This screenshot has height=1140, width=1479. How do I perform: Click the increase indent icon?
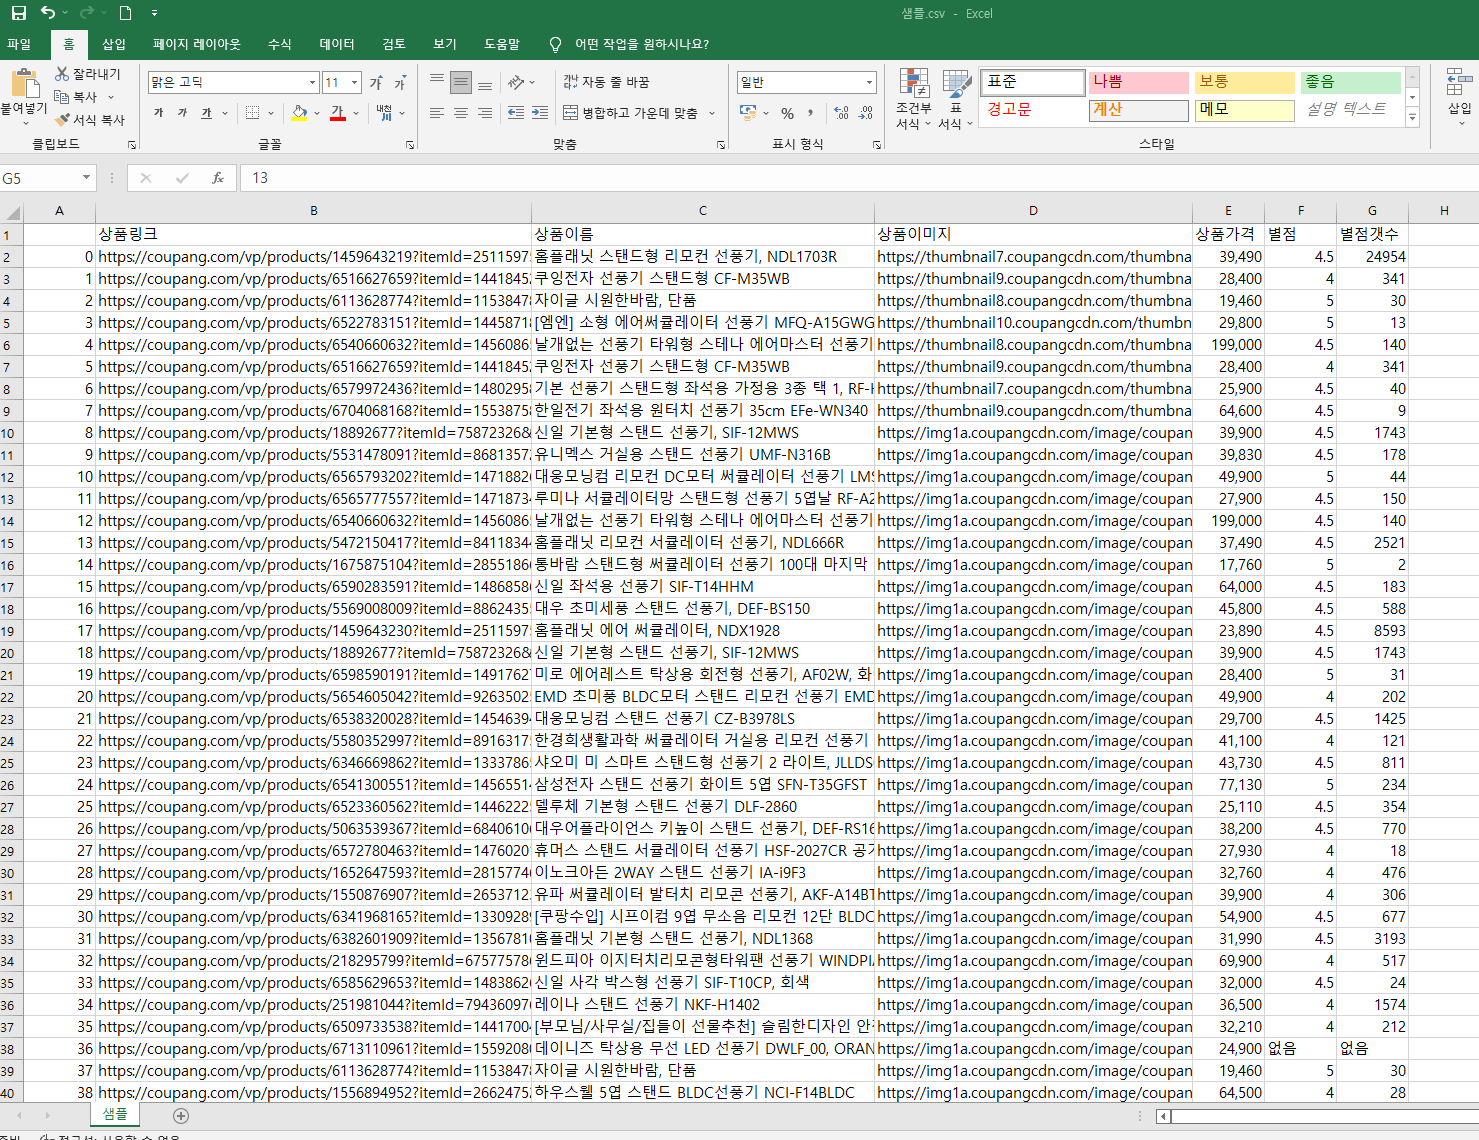point(539,113)
